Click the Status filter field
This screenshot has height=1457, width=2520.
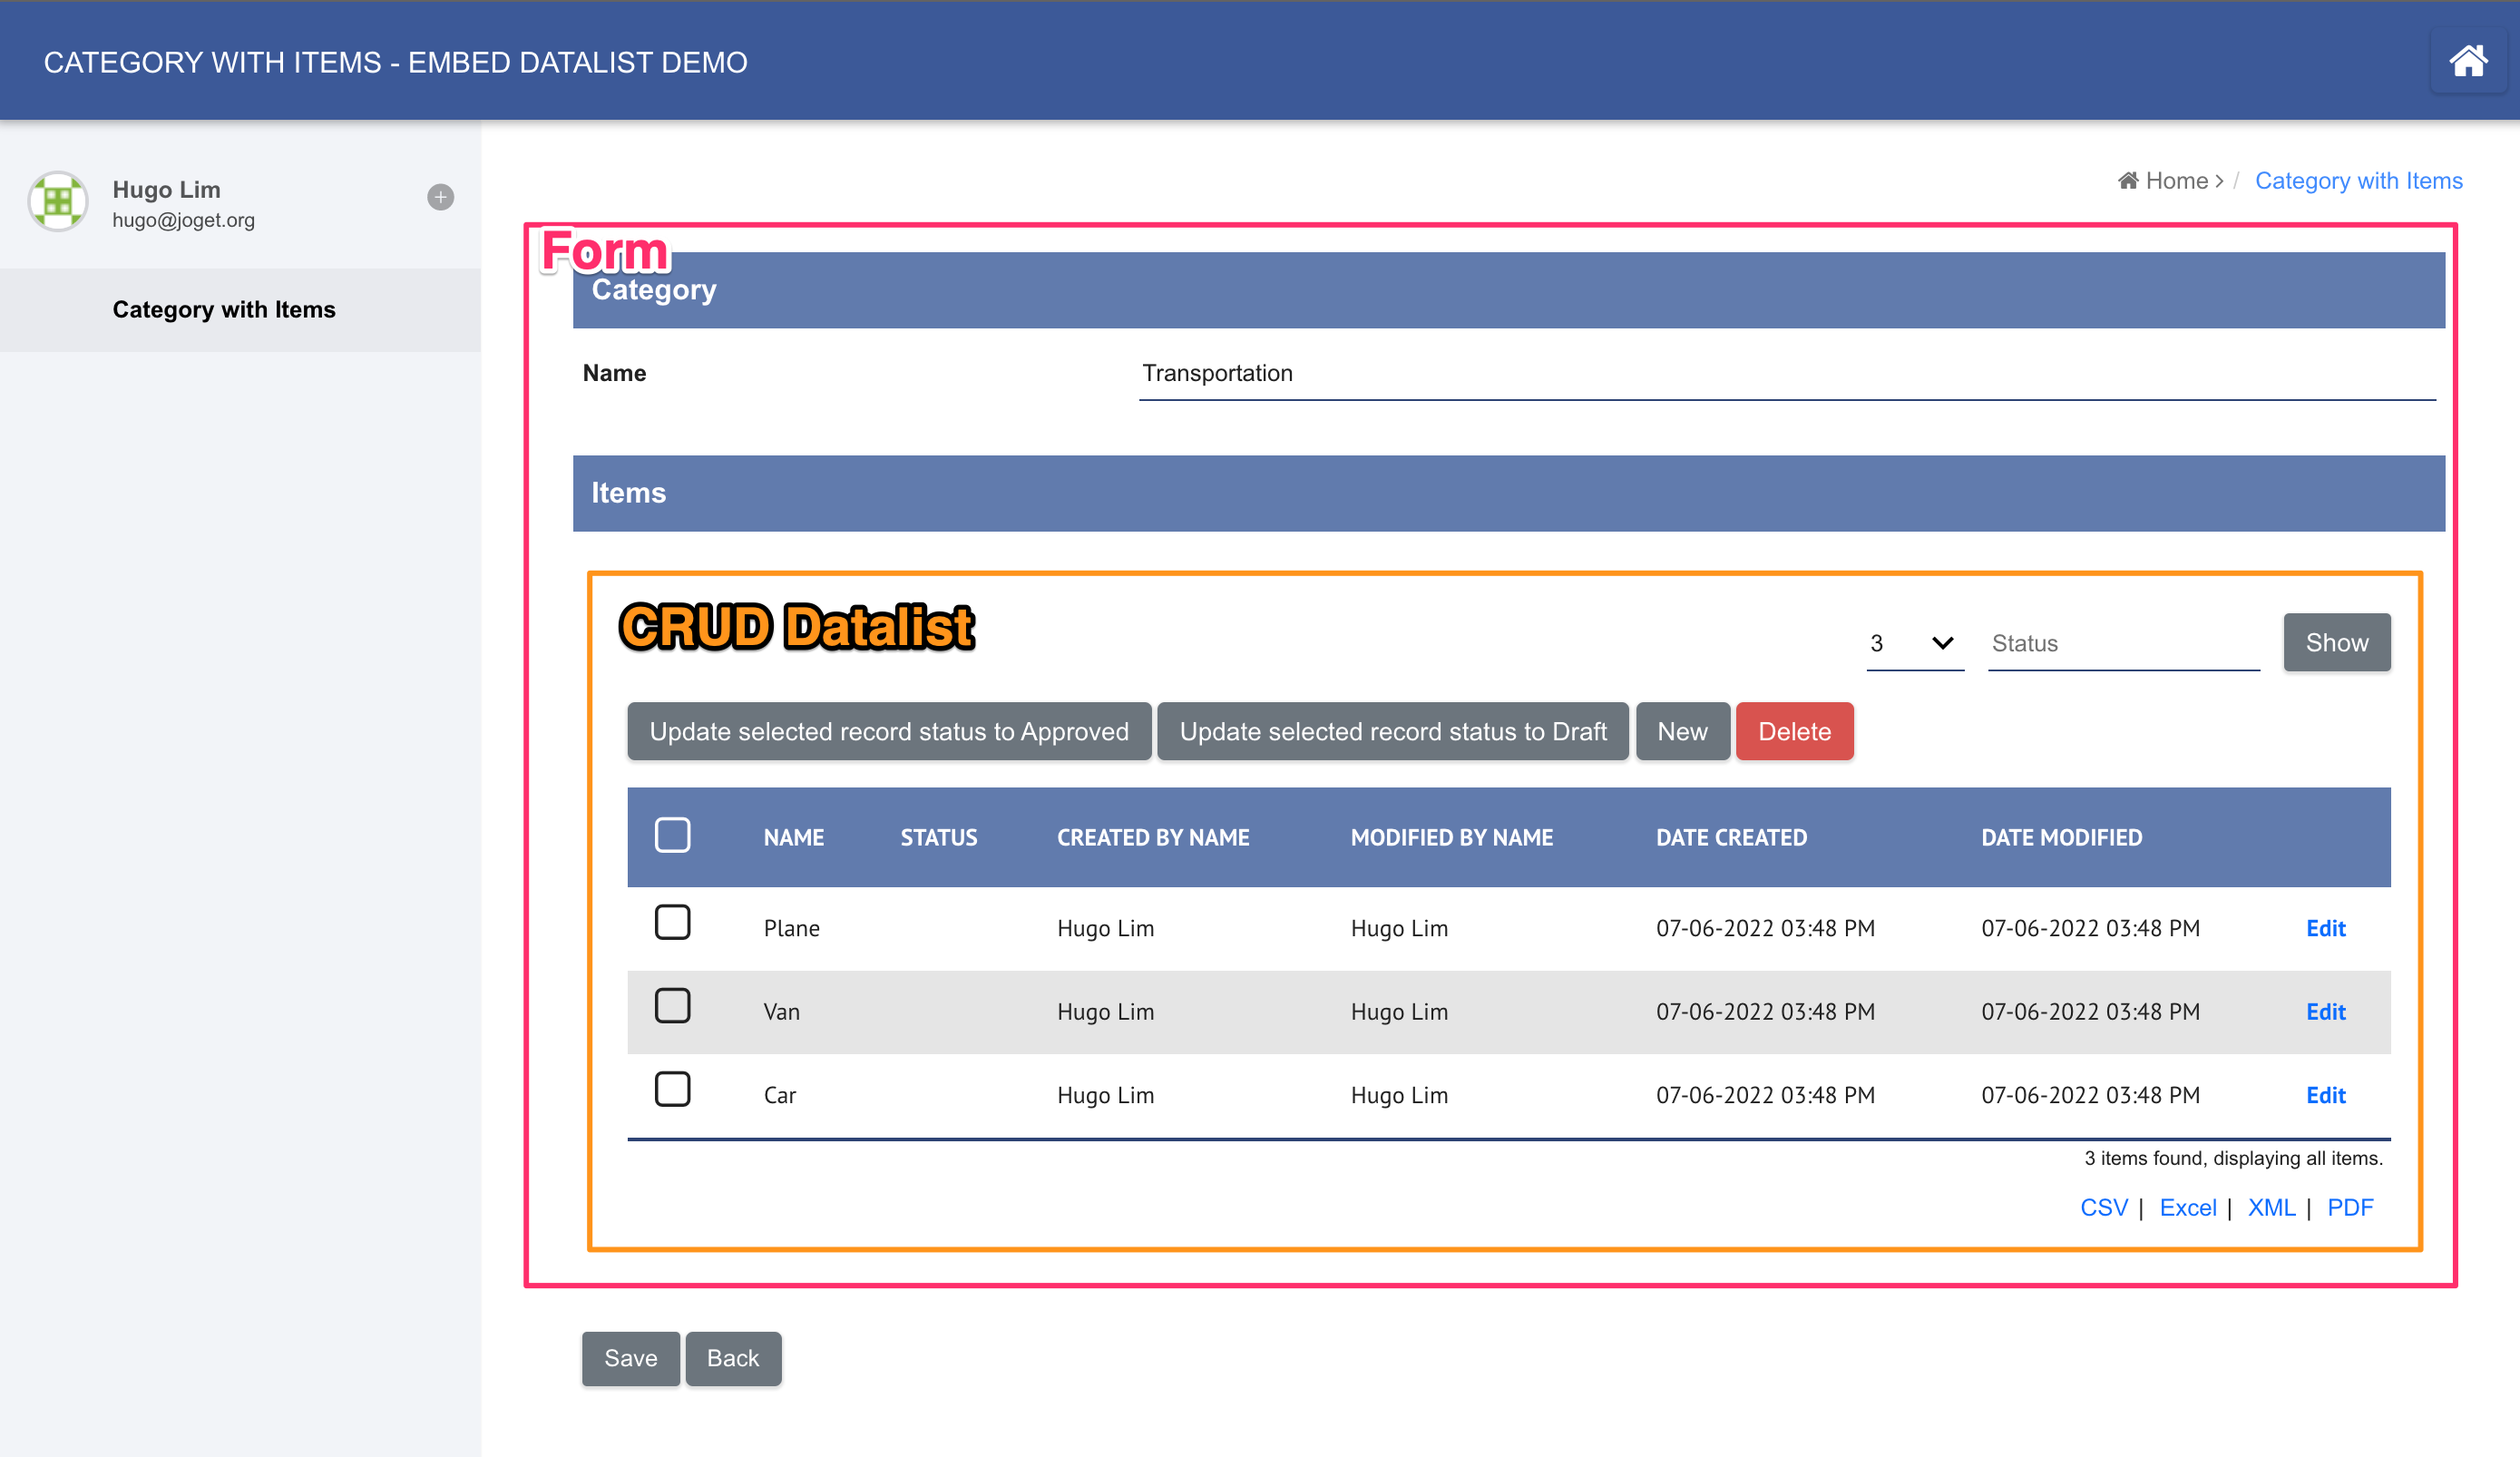point(2122,643)
